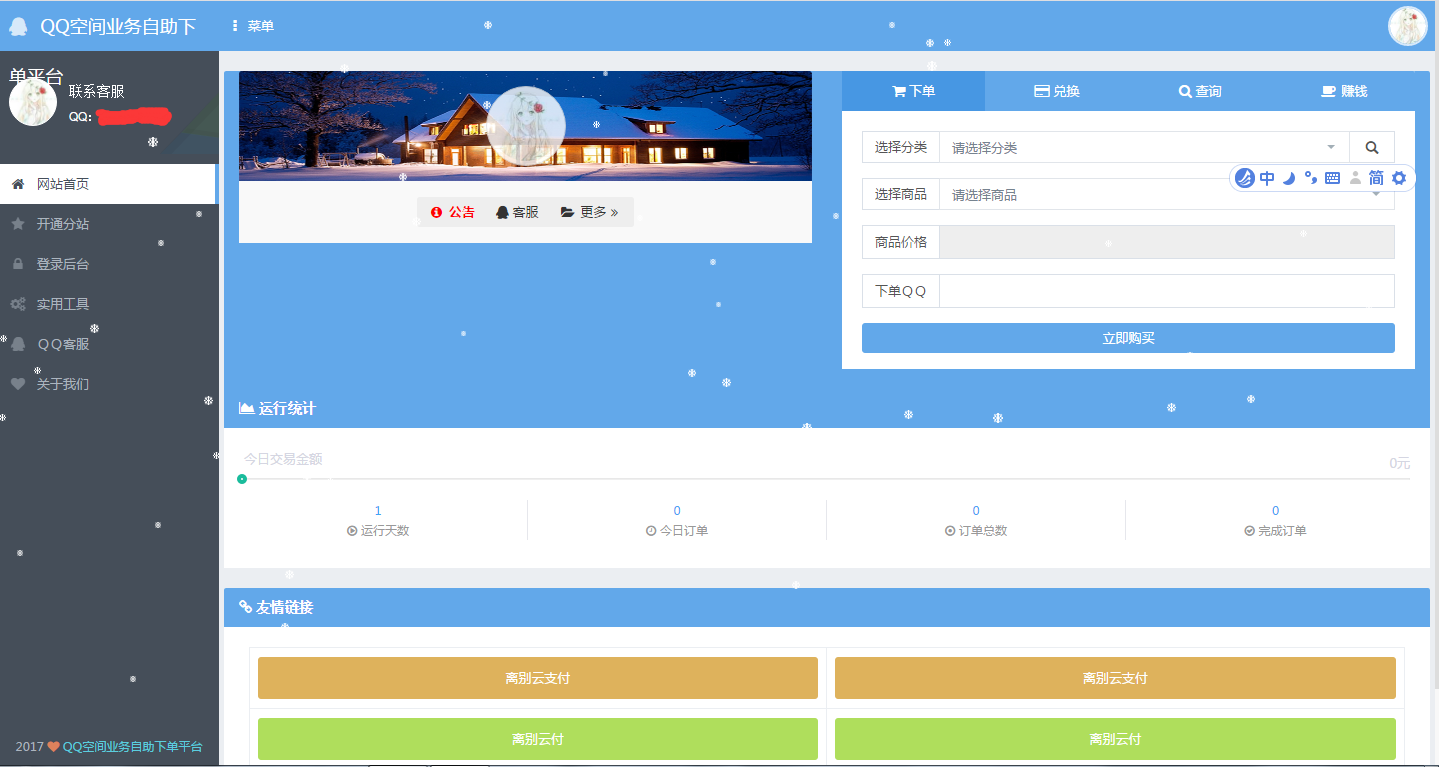Click the 今日订单 statistic
The height and width of the screenshot is (767, 1439).
tap(677, 520)
